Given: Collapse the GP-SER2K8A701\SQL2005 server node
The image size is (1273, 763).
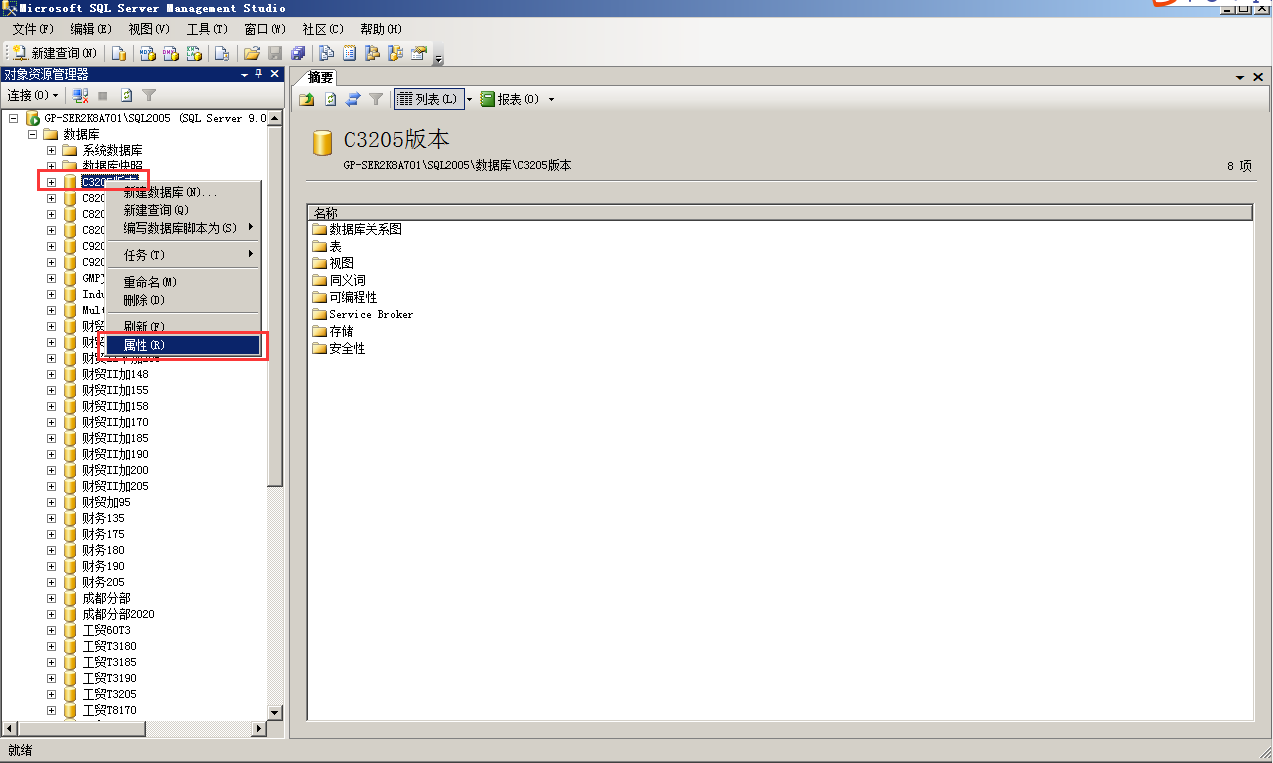Looking at the screenshot, I should coord(14,118).
